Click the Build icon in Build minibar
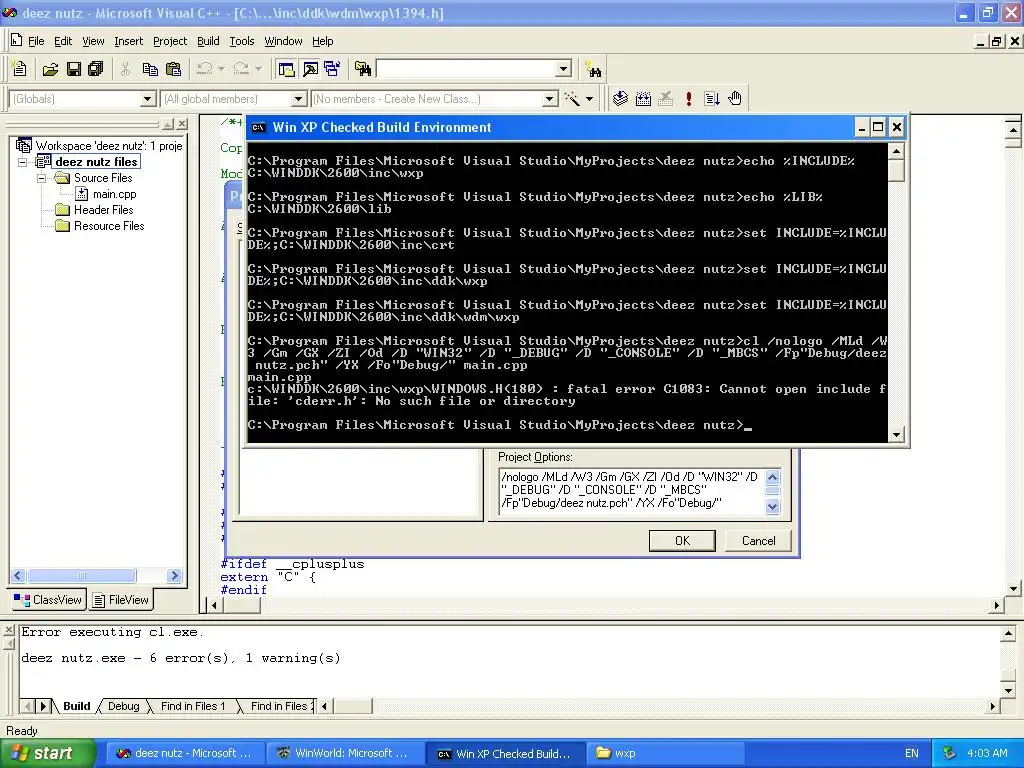This screenshot has width=1024, height=768. 643,99
